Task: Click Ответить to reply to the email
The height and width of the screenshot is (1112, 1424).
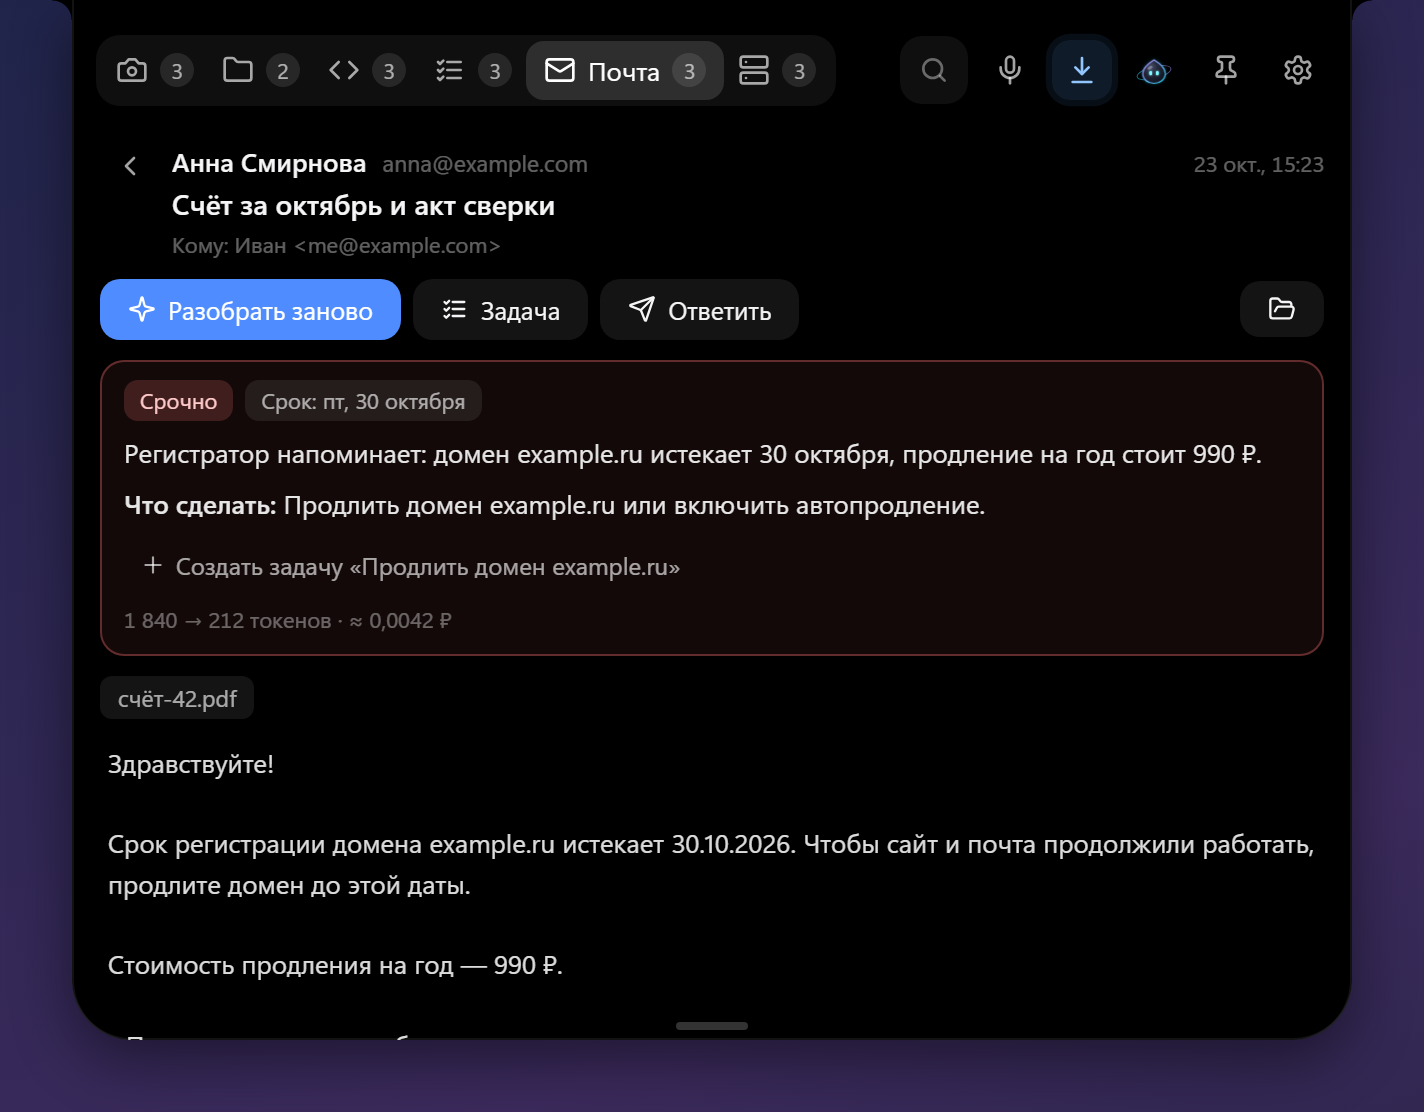Action: [x=699, y=310]
